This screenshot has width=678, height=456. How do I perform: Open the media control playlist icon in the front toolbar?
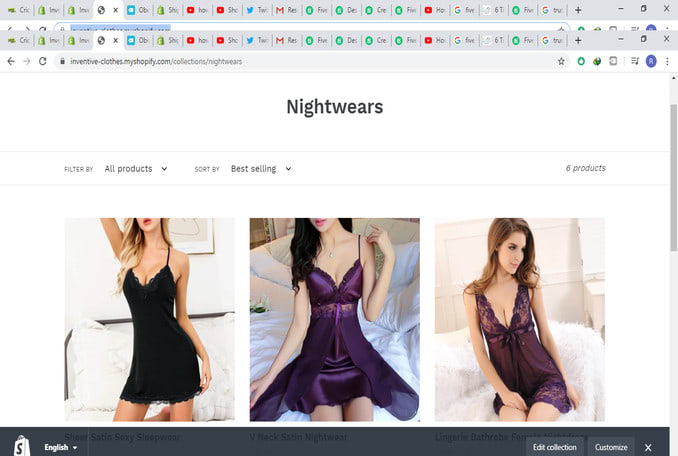pyautogui.click(x=635, y=61)
